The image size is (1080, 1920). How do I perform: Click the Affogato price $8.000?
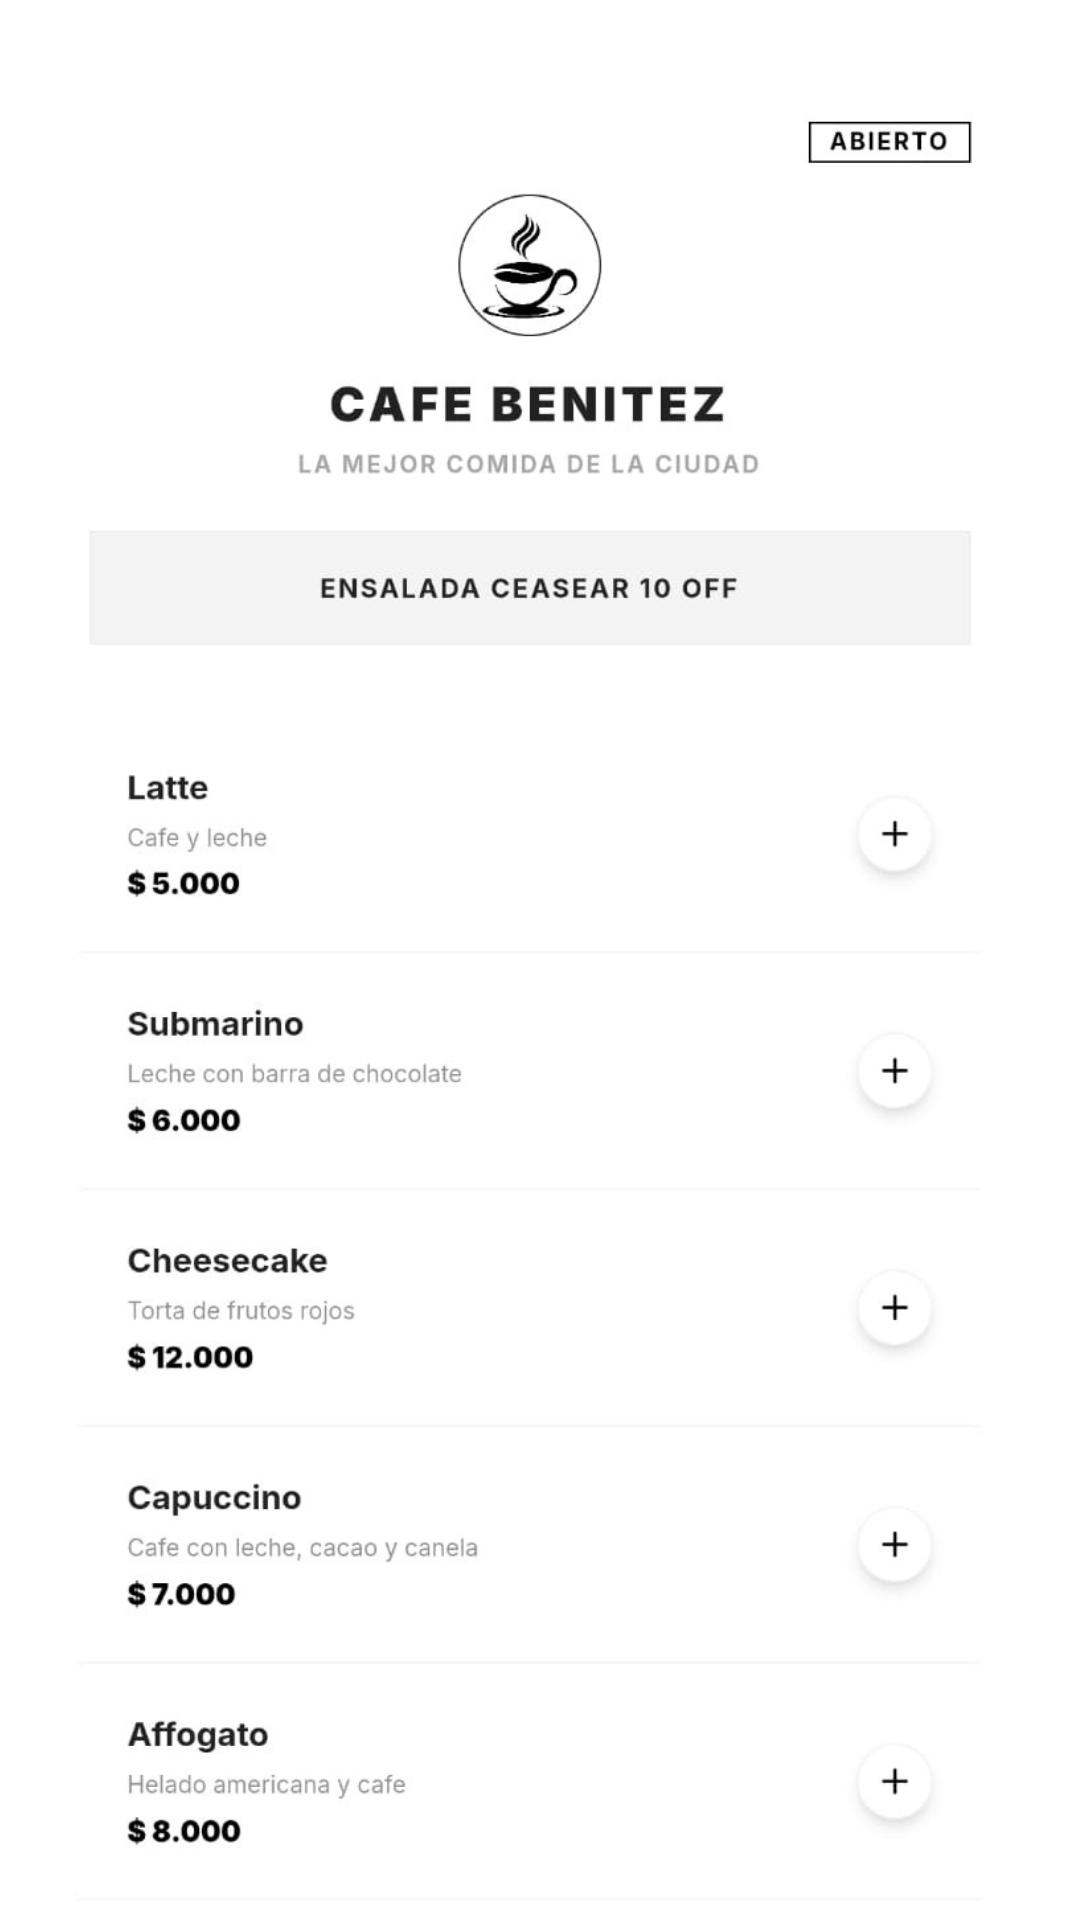pos(184,1831)
